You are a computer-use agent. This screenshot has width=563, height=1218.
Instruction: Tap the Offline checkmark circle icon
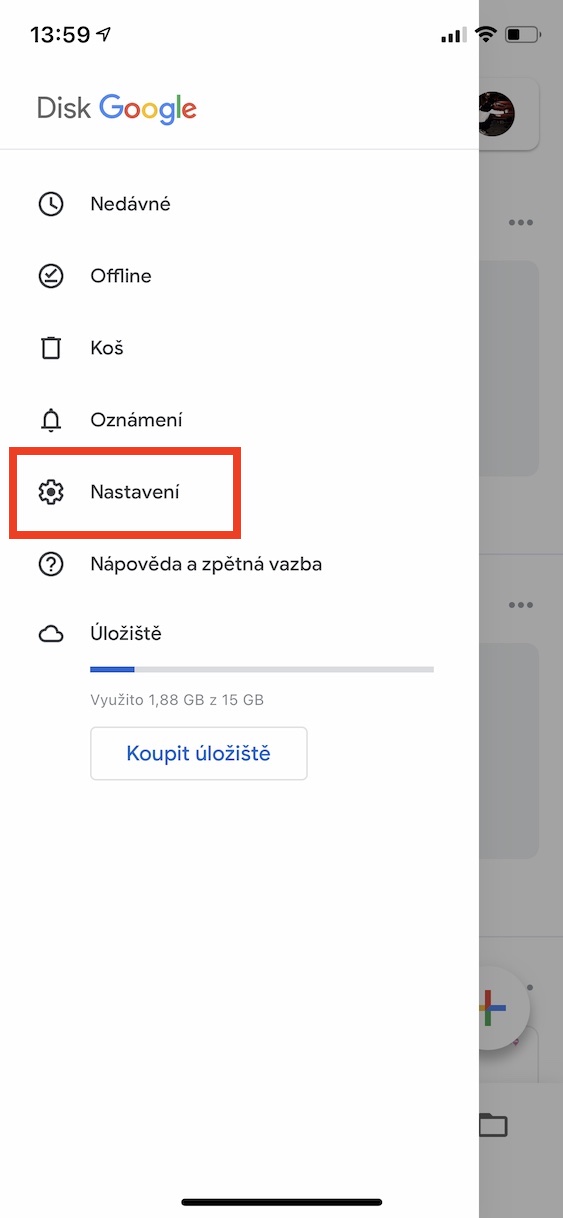50,276
